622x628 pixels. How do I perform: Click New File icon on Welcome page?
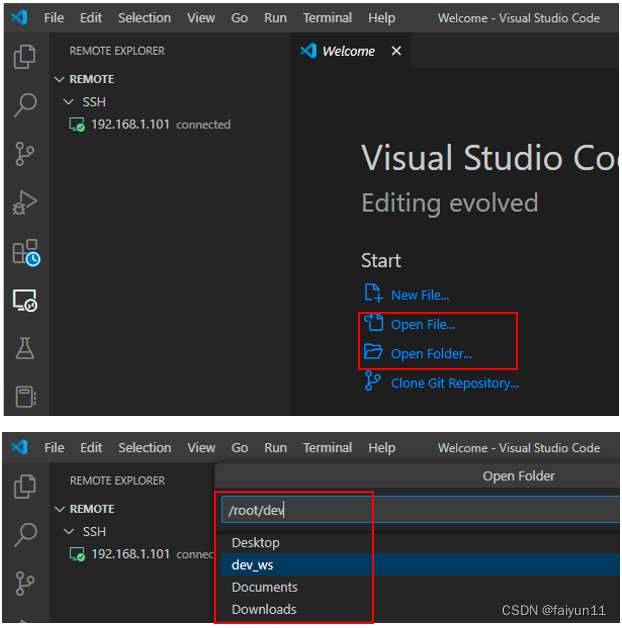click(x=373, y=292)
